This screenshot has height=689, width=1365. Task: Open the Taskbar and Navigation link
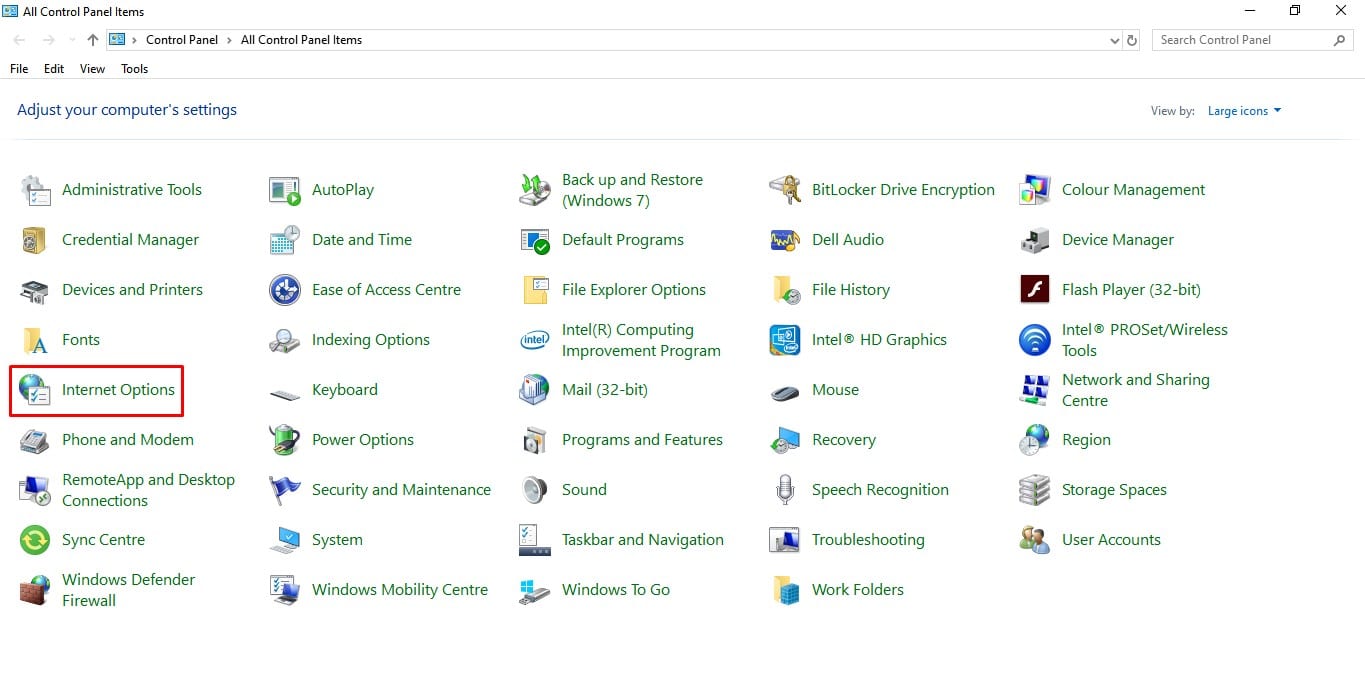pyautogui.click(x=642, y=540)
